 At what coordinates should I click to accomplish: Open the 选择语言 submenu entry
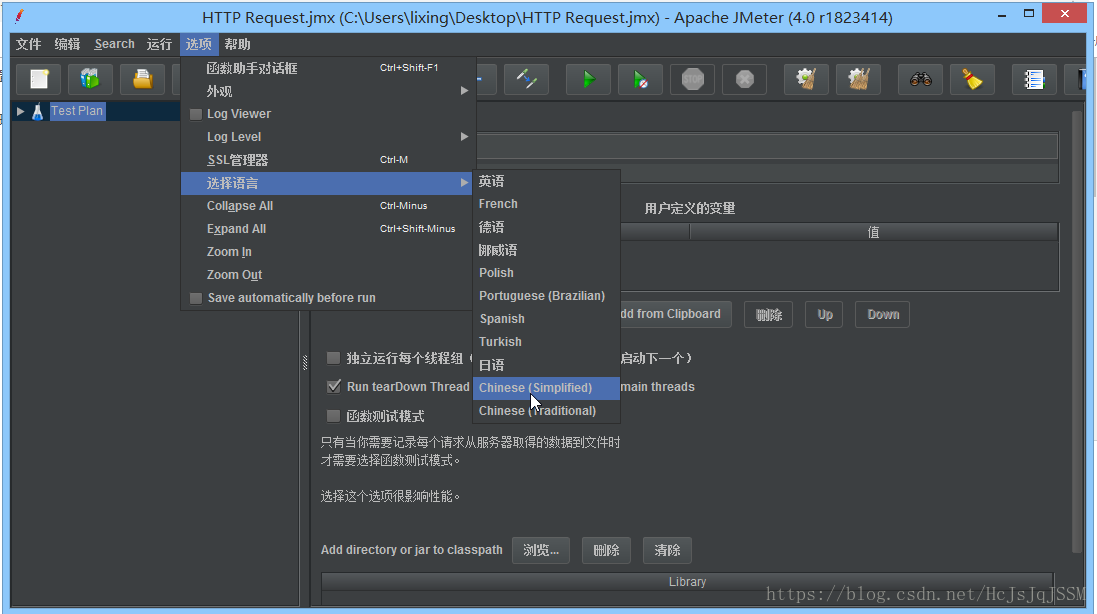pos(327,183)
